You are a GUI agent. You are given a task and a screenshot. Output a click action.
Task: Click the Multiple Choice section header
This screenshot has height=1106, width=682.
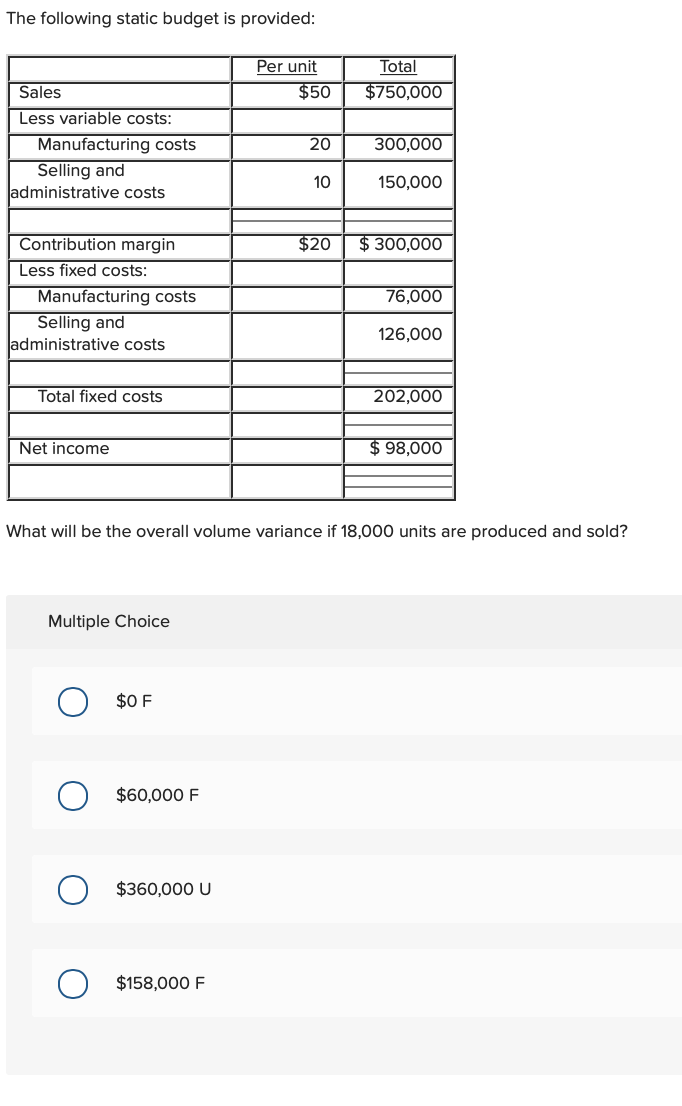click(109, 621)
